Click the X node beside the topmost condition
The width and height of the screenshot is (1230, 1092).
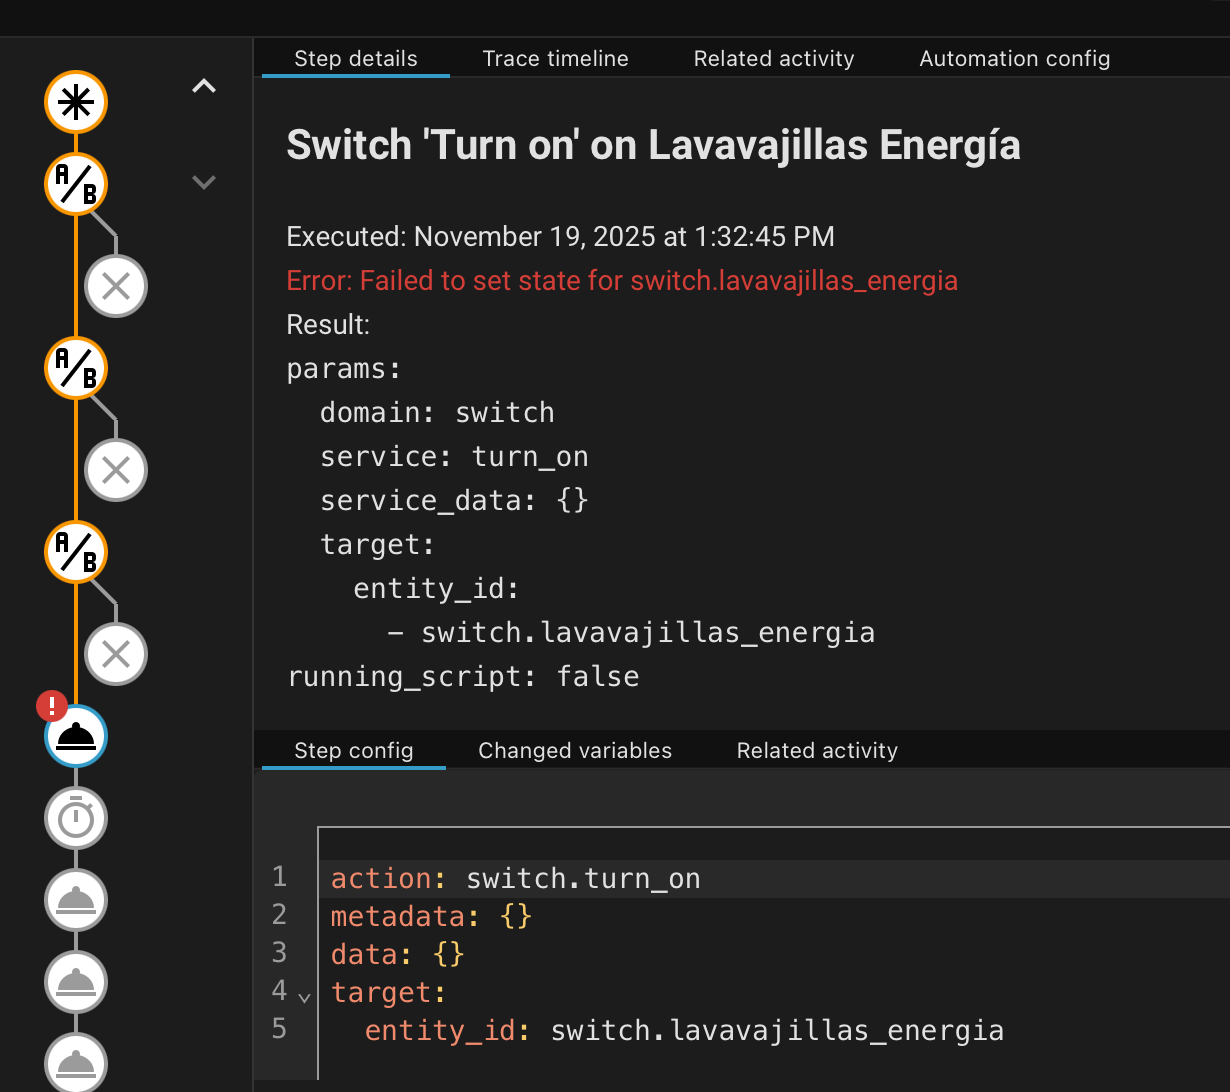pyautogui.click(x=116, y=287)
